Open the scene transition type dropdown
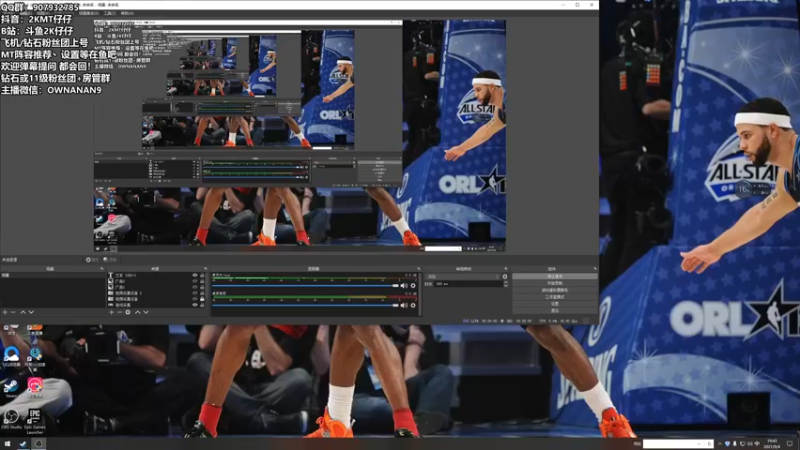Viewport: 800px width, 450px height. click(x=463, y=277)
